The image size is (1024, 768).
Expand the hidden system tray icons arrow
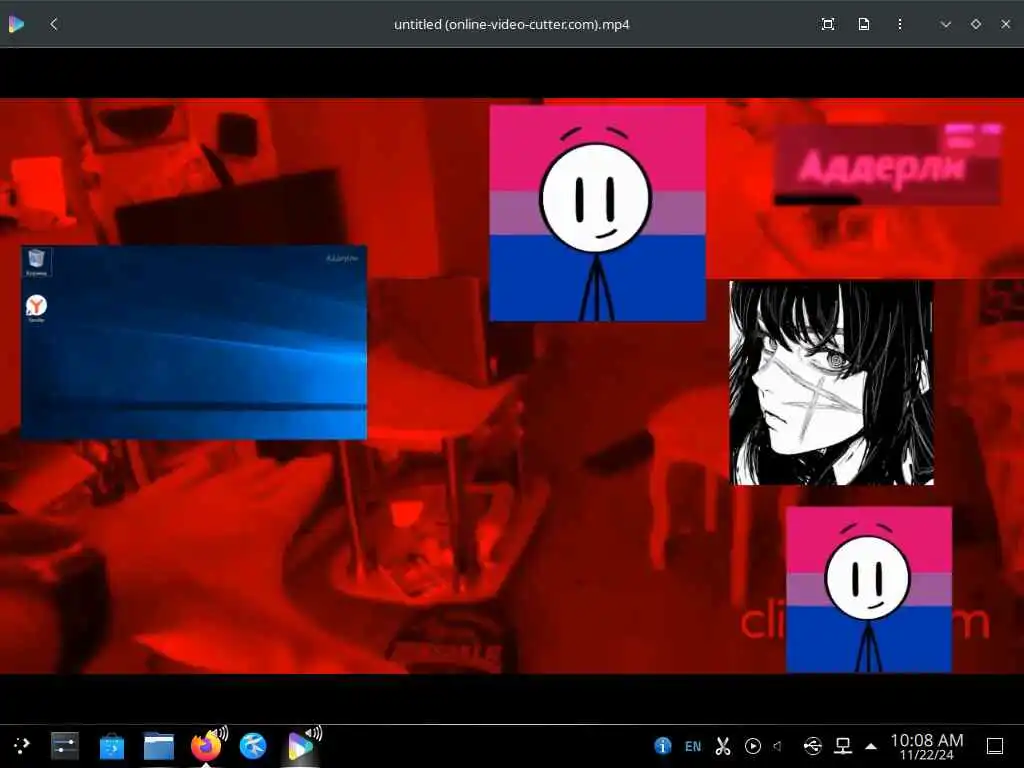point(871,746)
